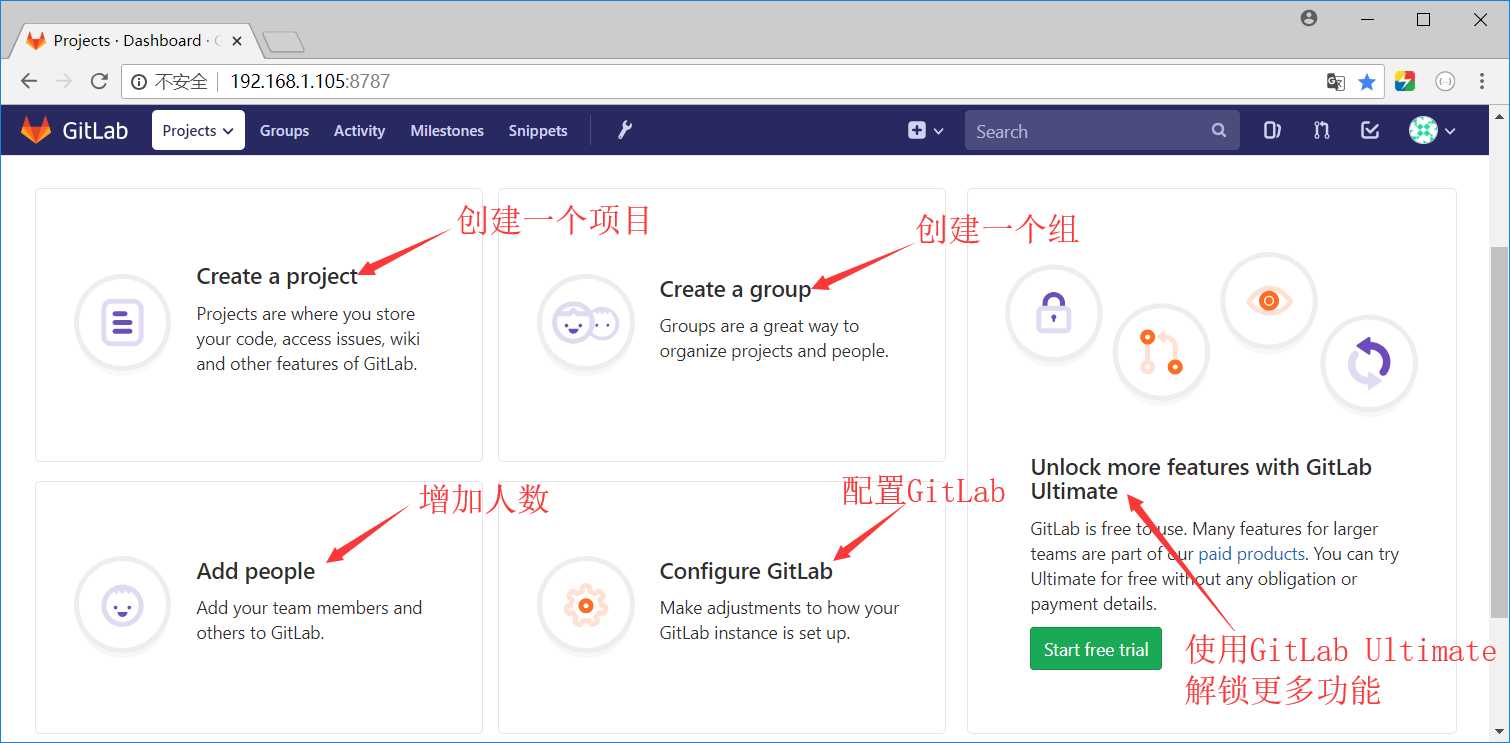
Task: Close the Projects Dashboard tab
Action: click(237, 41)
